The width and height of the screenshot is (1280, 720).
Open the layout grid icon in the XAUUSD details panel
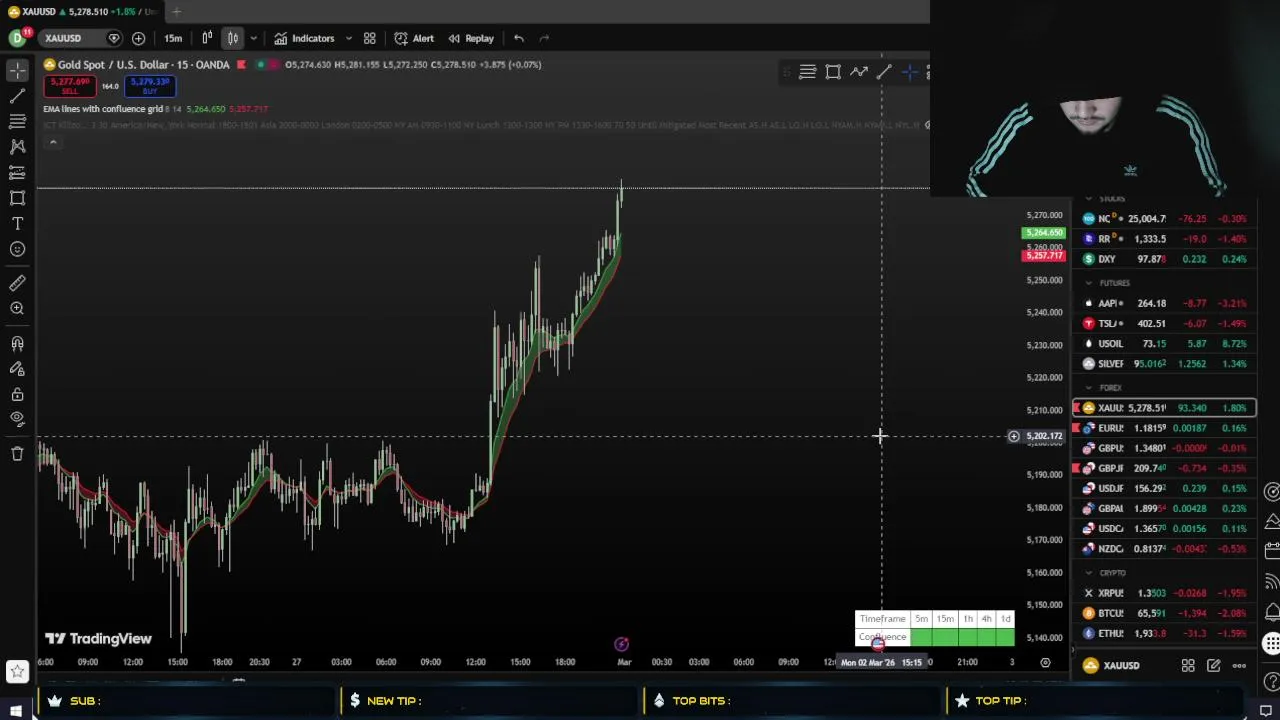coord(1188,665)
